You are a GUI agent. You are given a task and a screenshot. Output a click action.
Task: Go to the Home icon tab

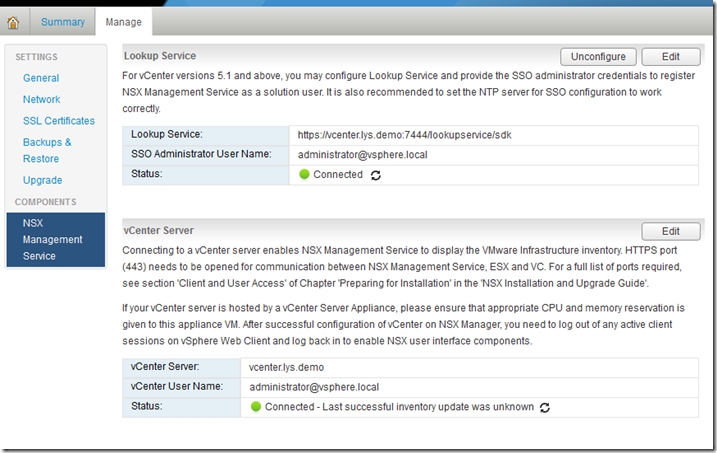point(13,22)
